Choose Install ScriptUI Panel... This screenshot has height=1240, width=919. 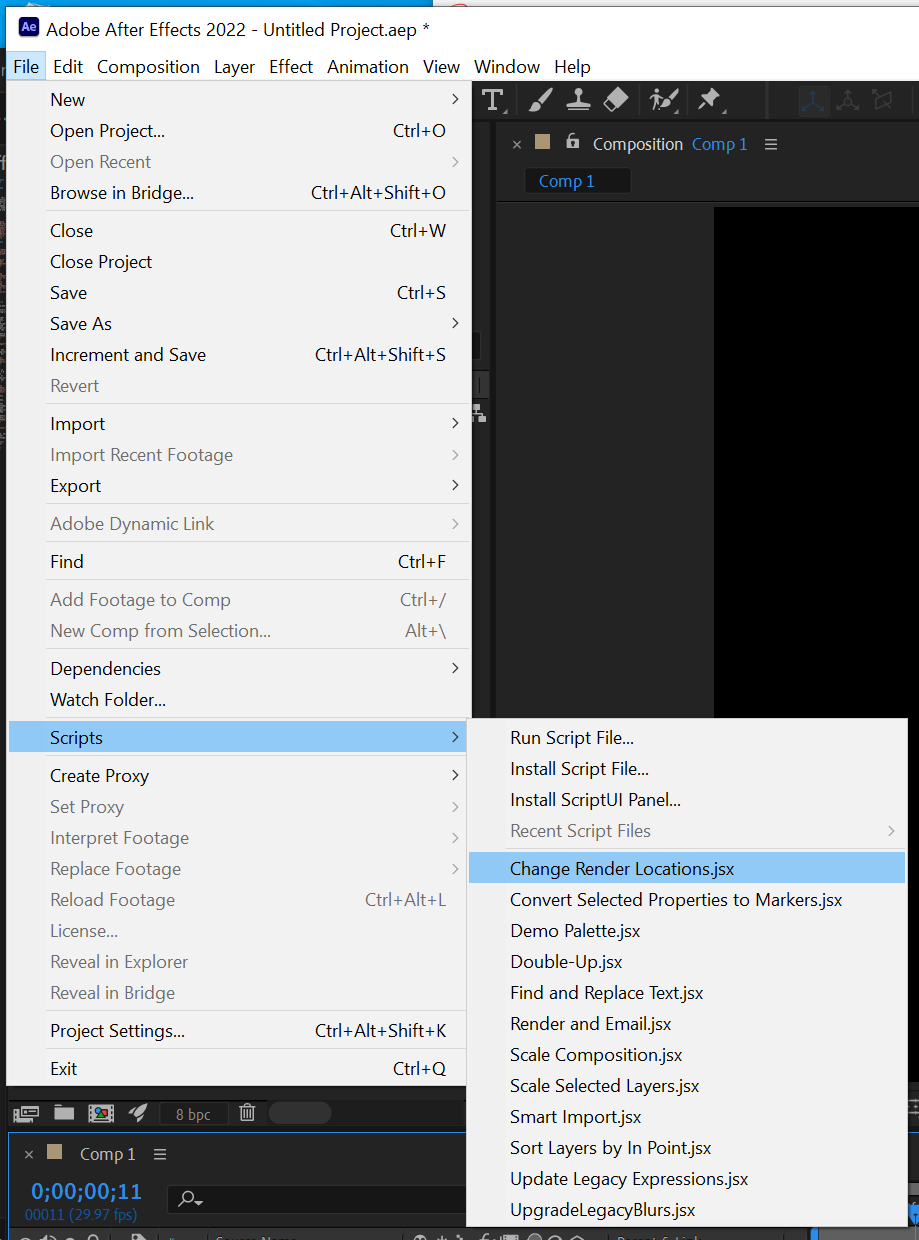[x=687, y=800]
